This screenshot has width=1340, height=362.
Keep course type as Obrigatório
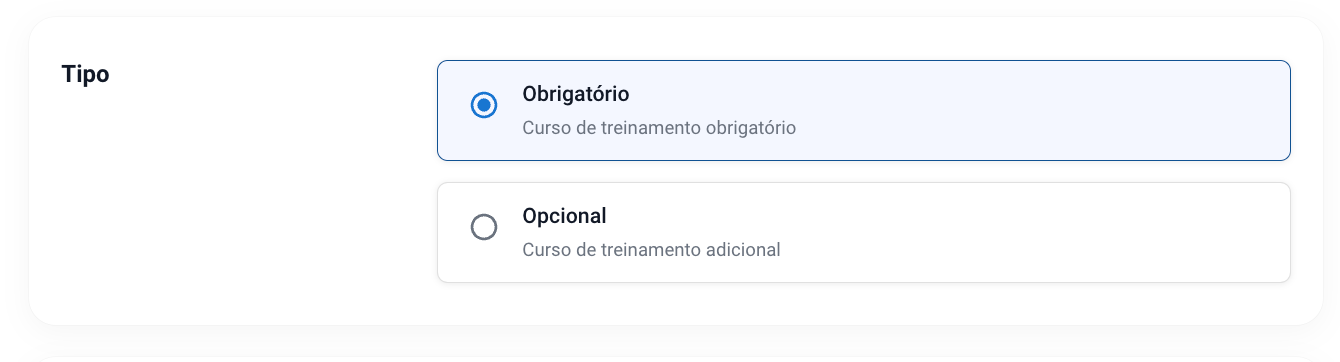(484, 105)
